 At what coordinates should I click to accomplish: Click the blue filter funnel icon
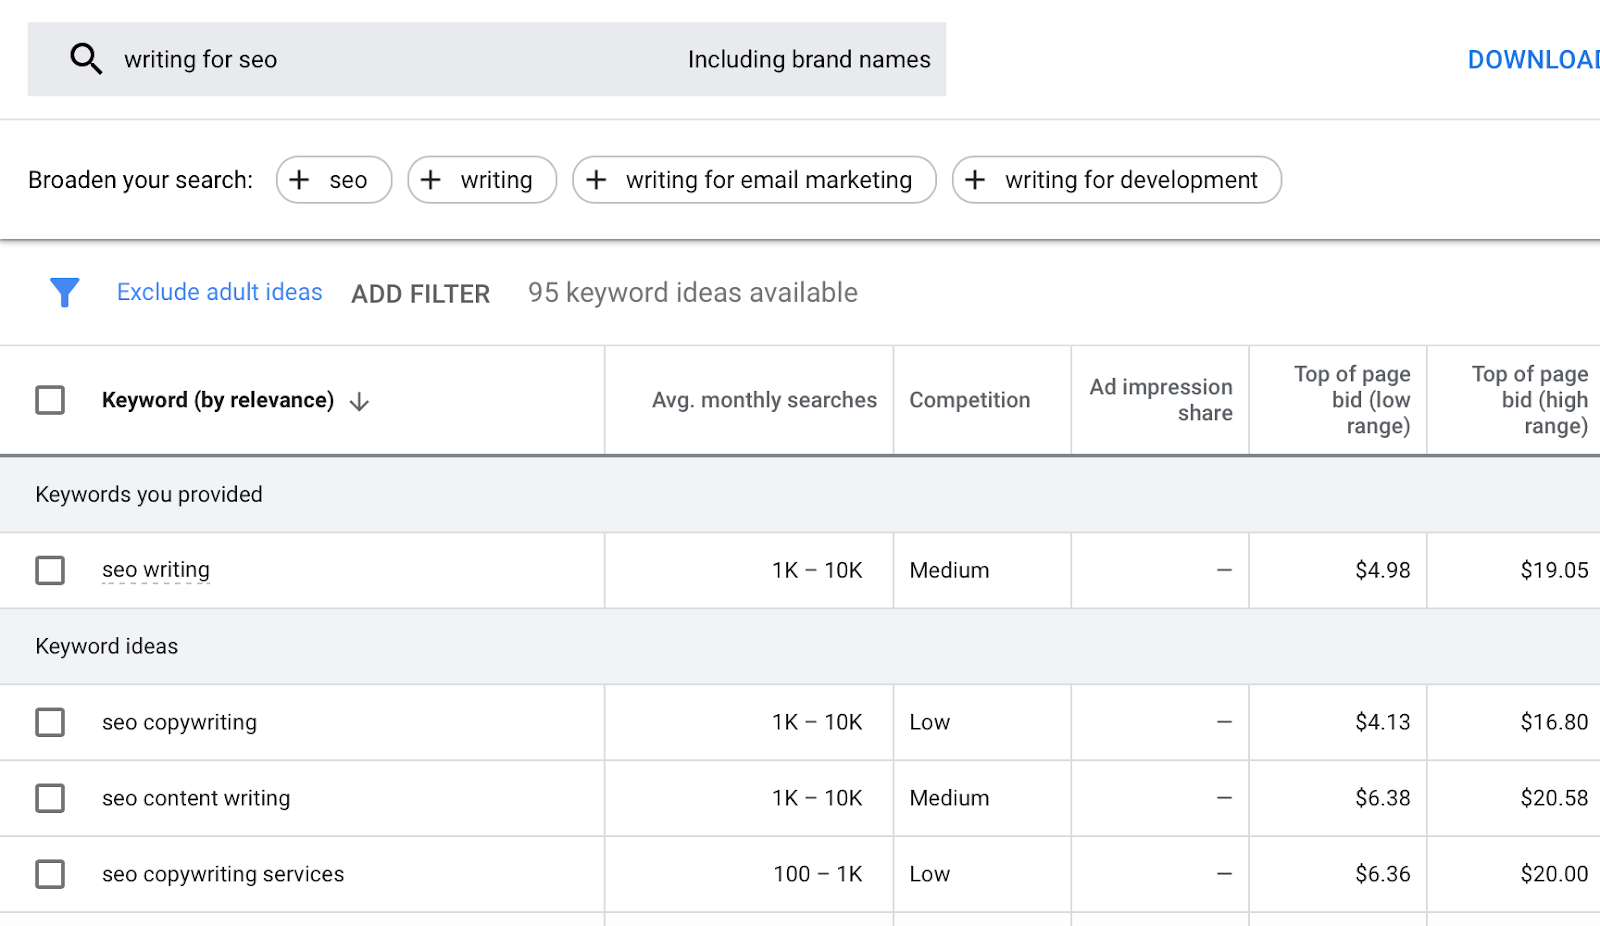point(65,292)
